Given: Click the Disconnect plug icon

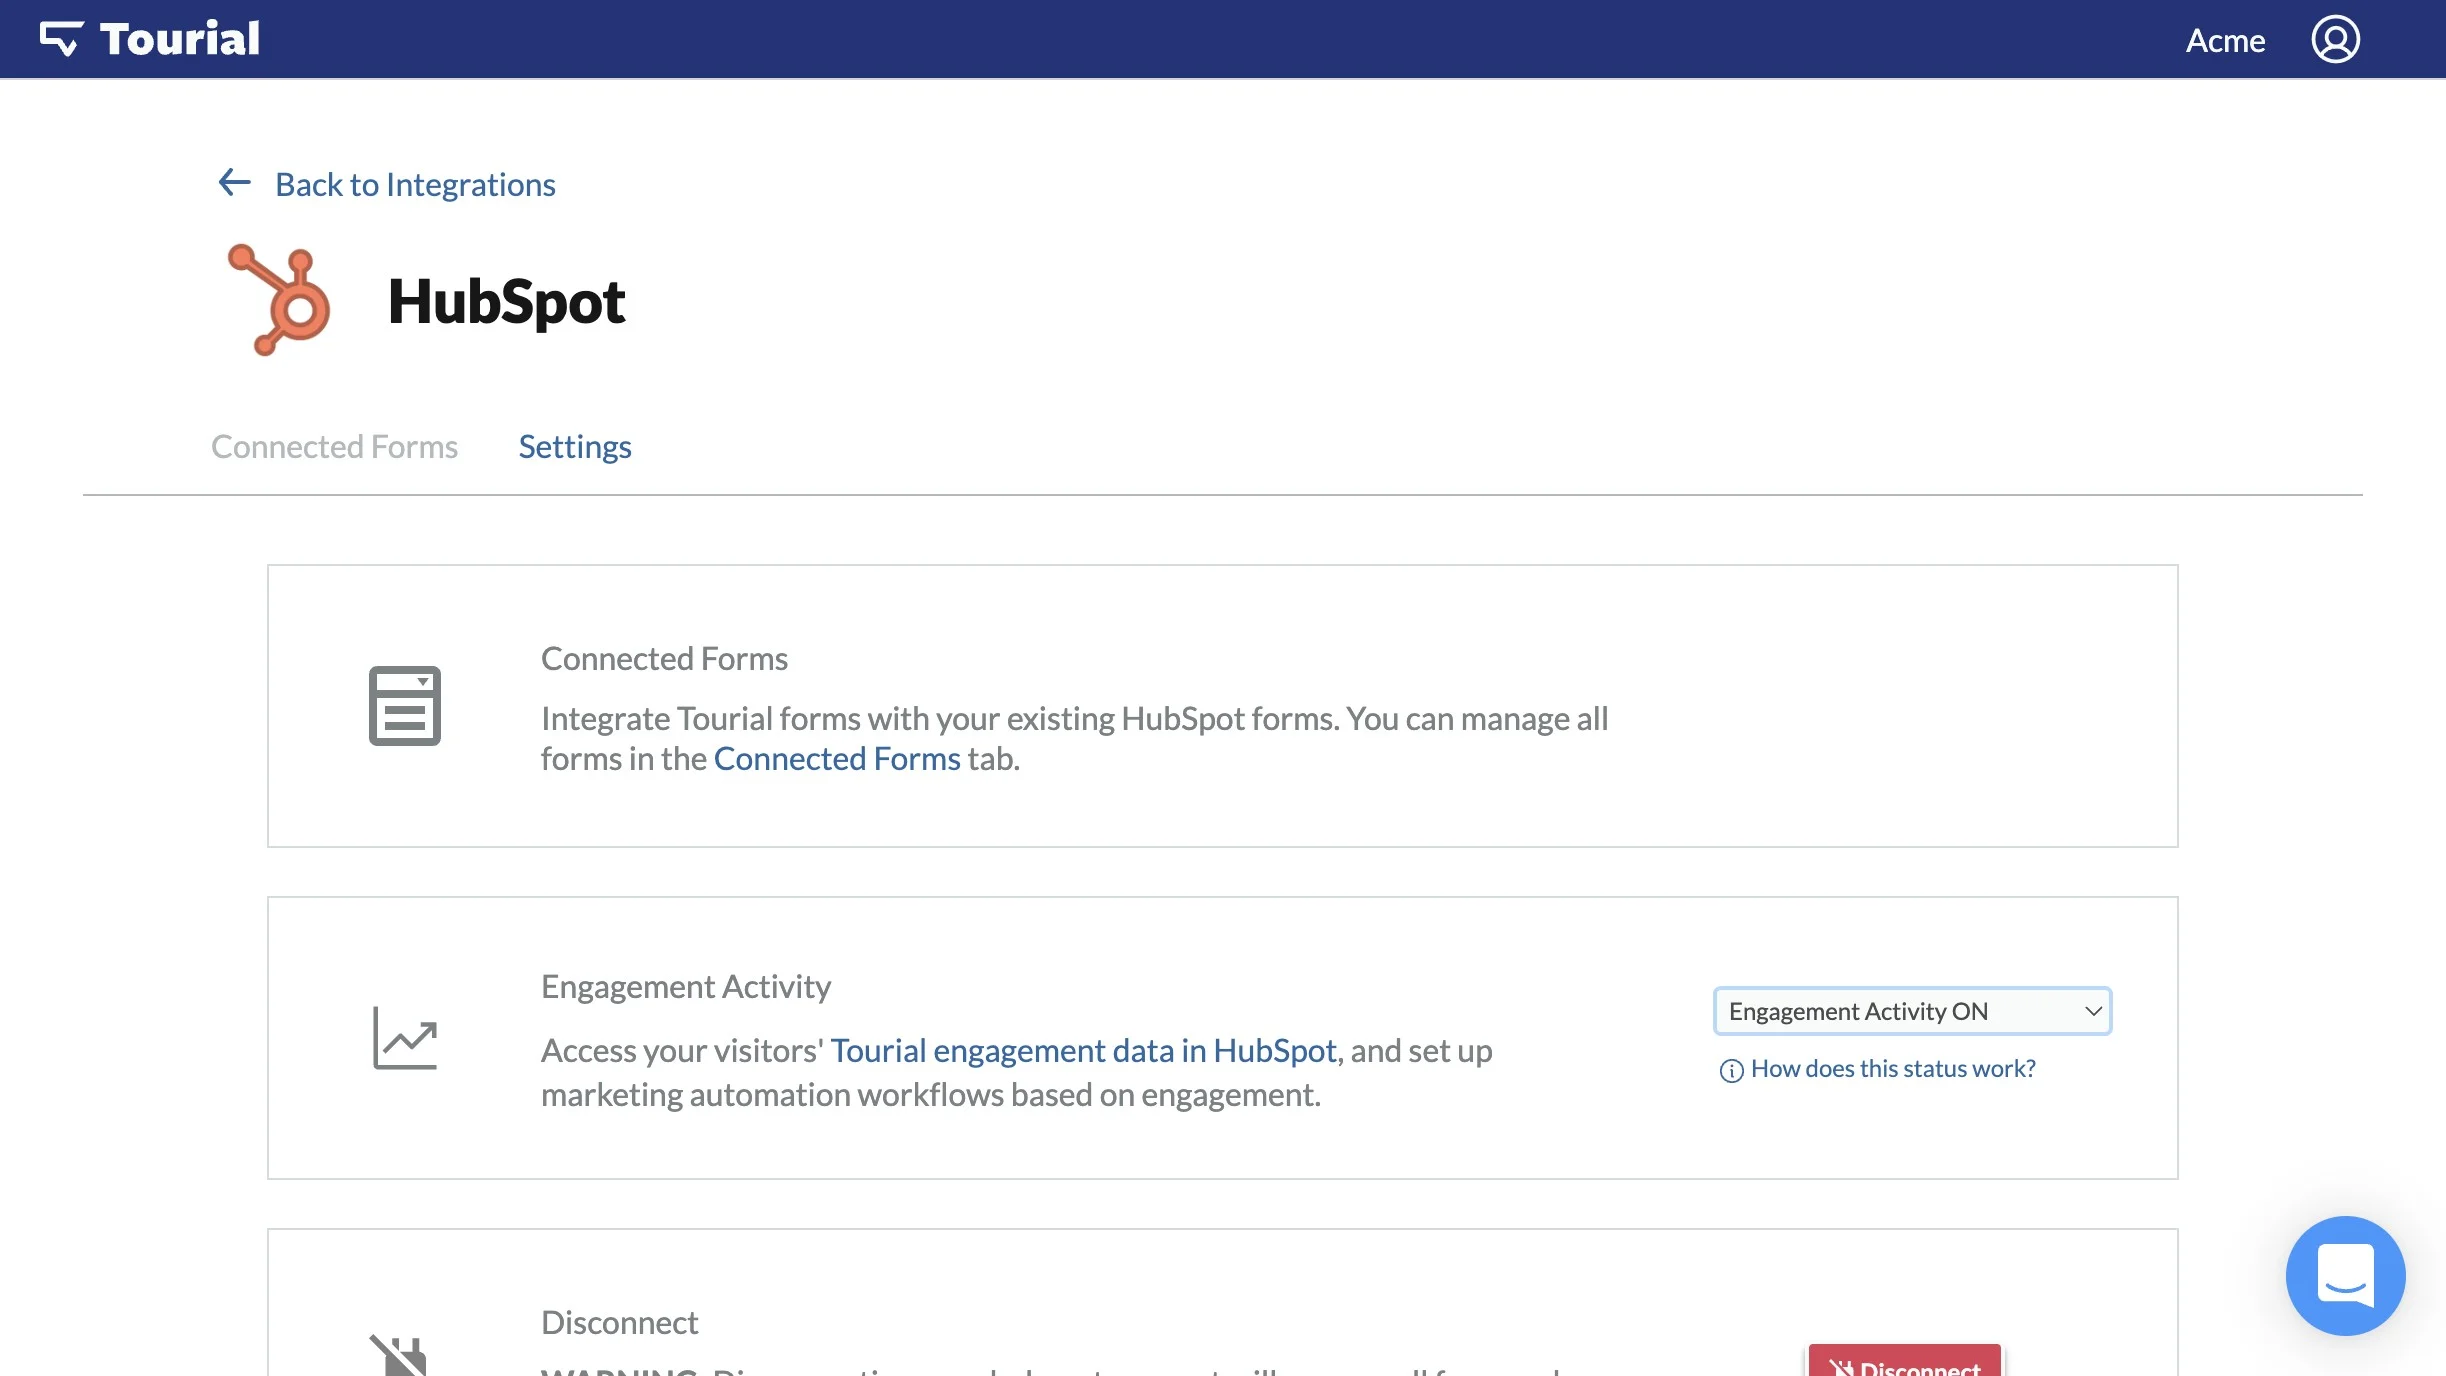Looking at the screenshot, I should pyautogui.click(x=399, y=1356).
